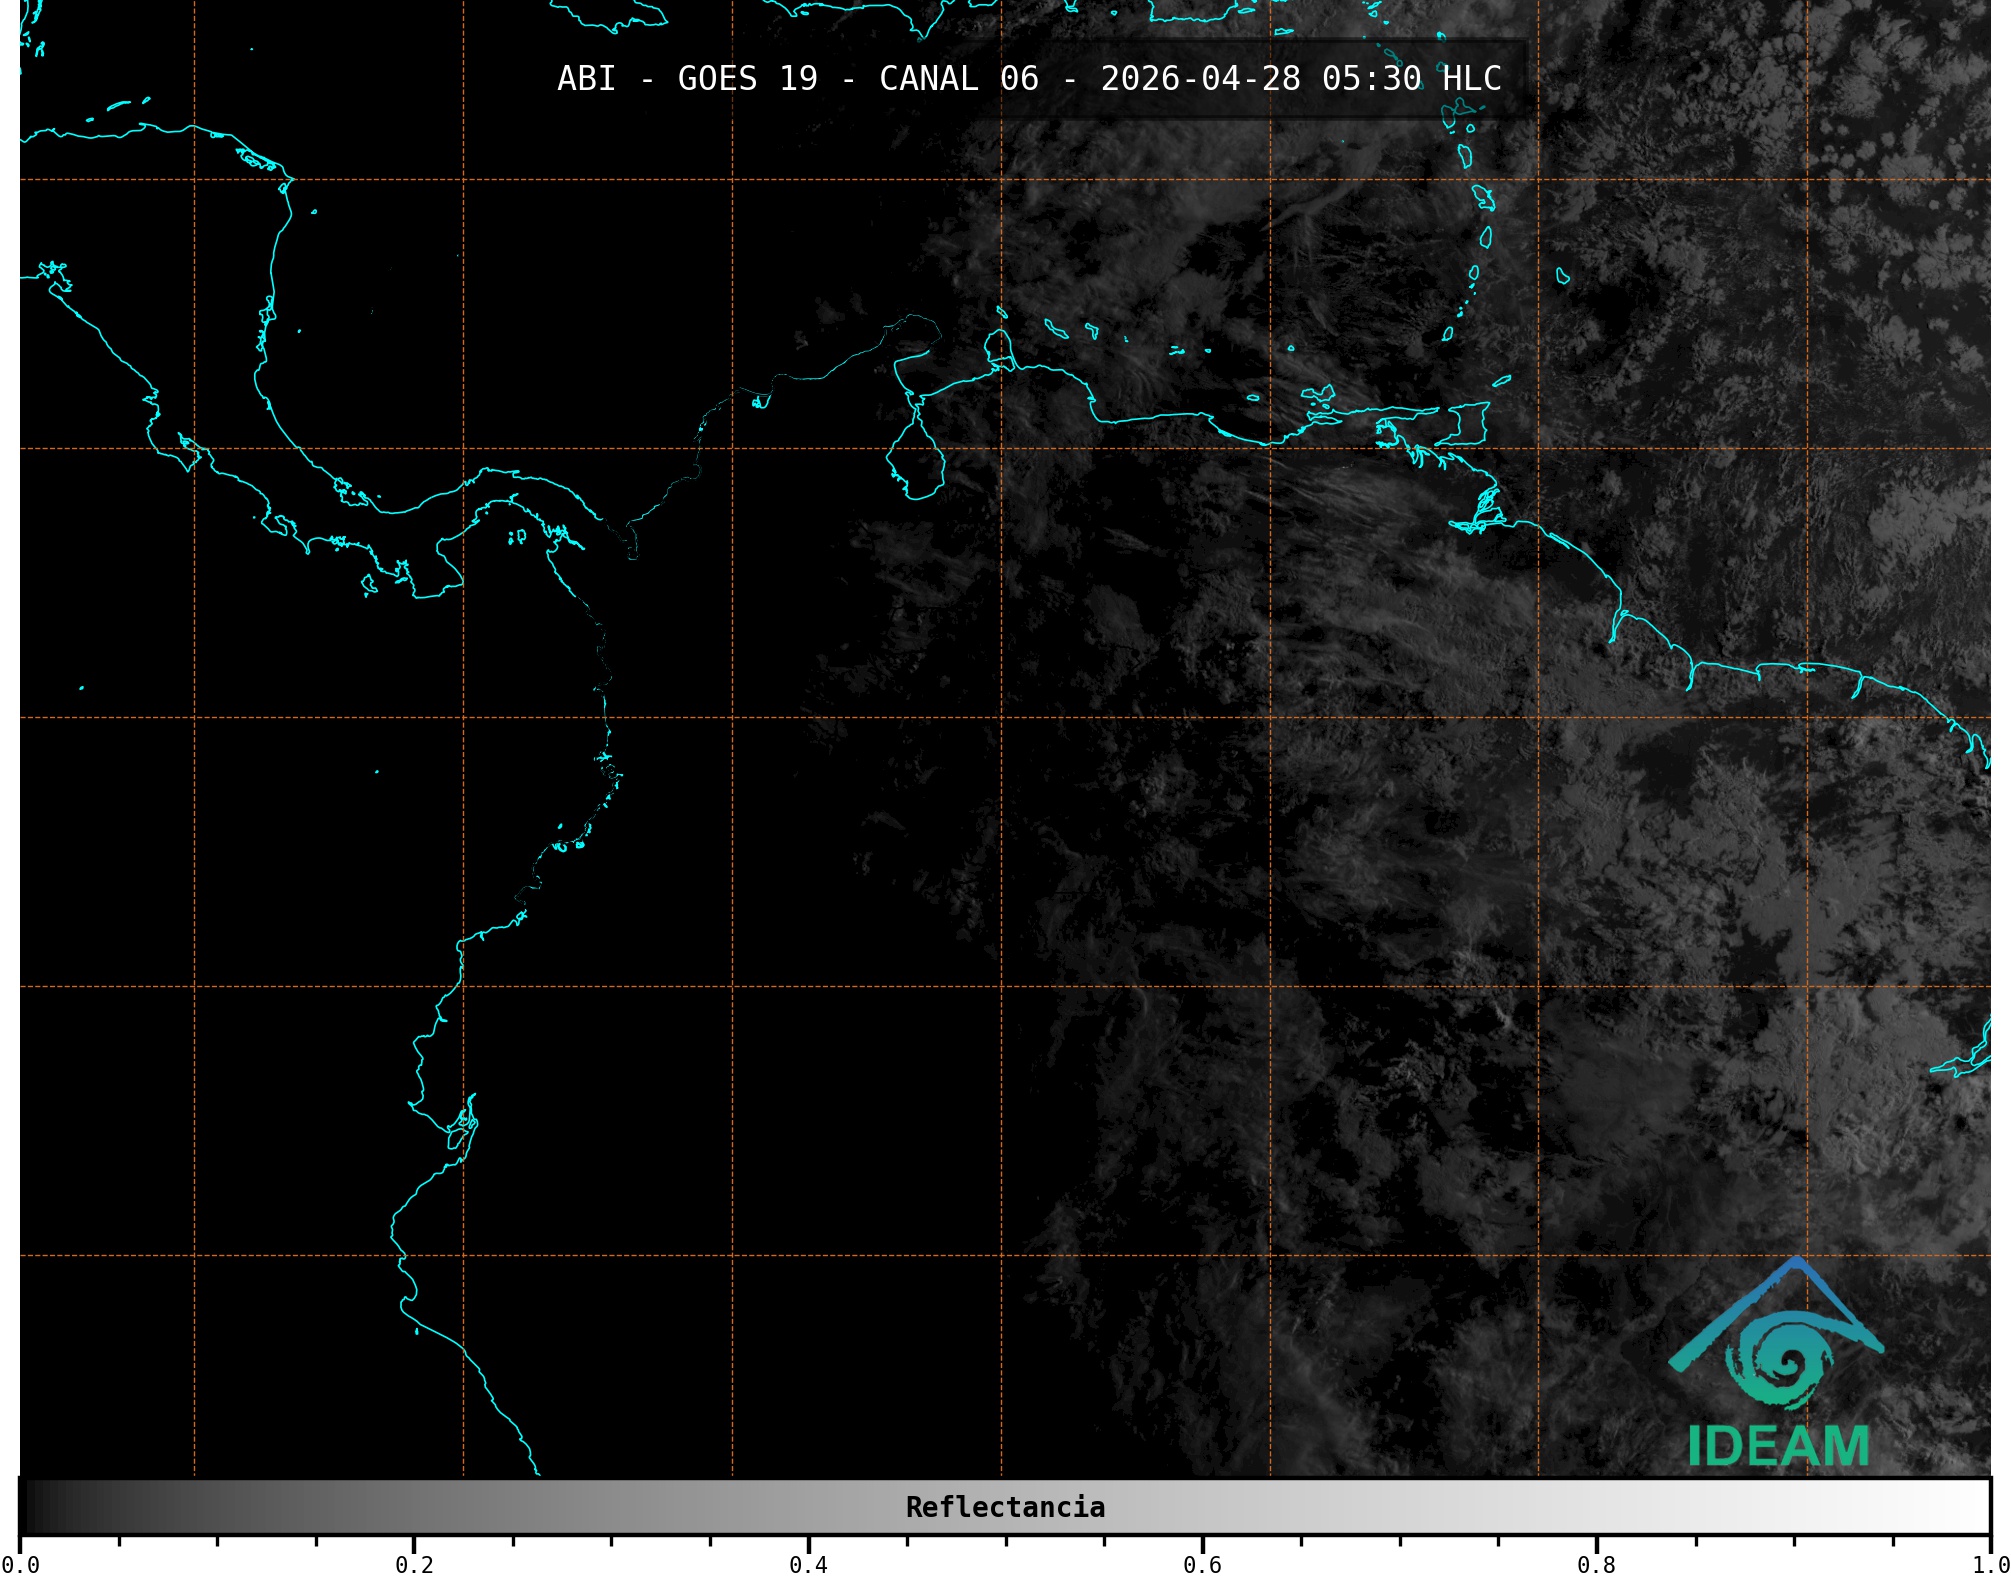Screen dimensions: 2011x1577
Task: Click the 0.4 tick label on colorbar
Action: [x=808, y=1564]
